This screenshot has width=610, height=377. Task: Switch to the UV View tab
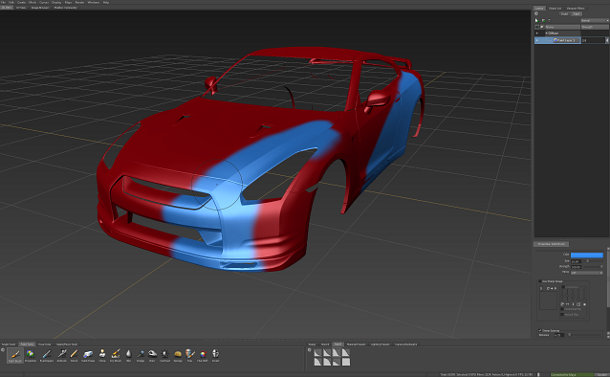tap(21, 7)
